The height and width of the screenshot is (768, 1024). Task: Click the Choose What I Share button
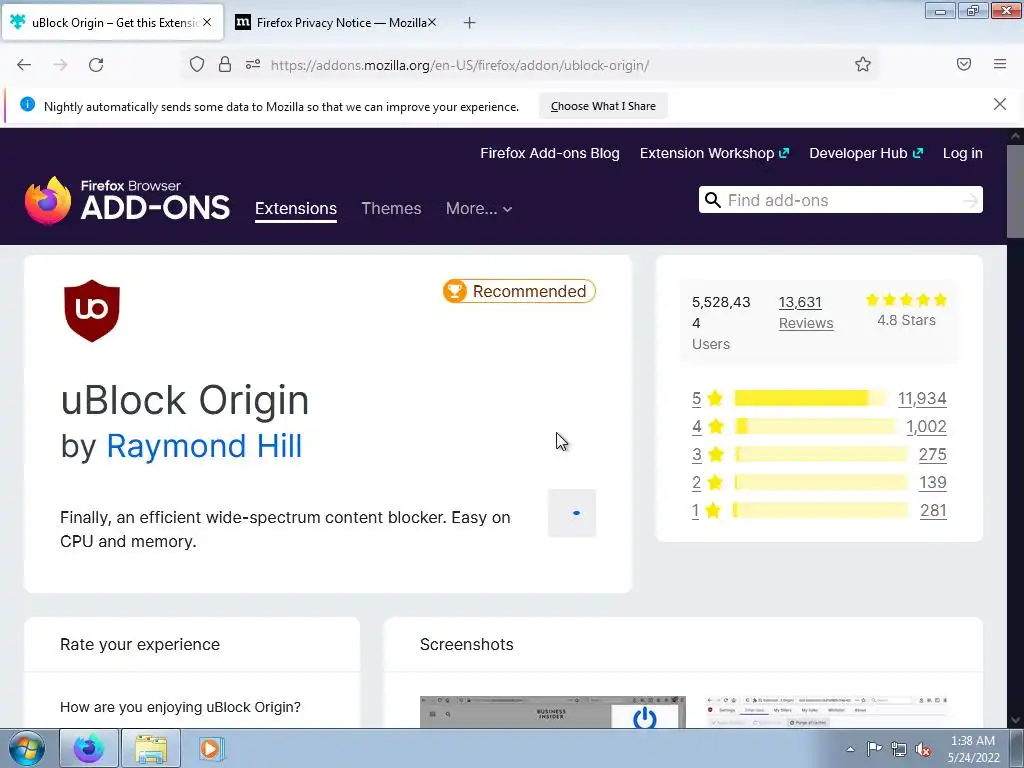click(603, 106)
